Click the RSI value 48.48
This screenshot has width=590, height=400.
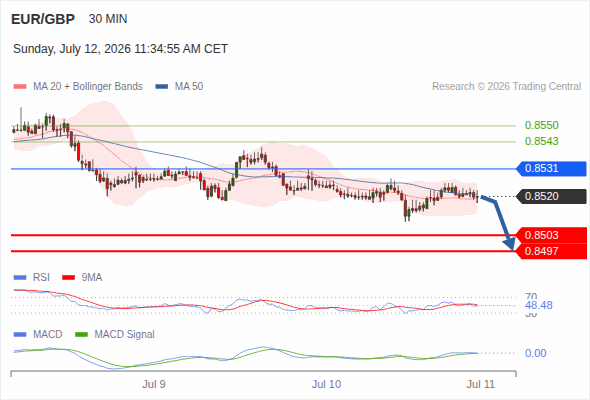(539, 305)
